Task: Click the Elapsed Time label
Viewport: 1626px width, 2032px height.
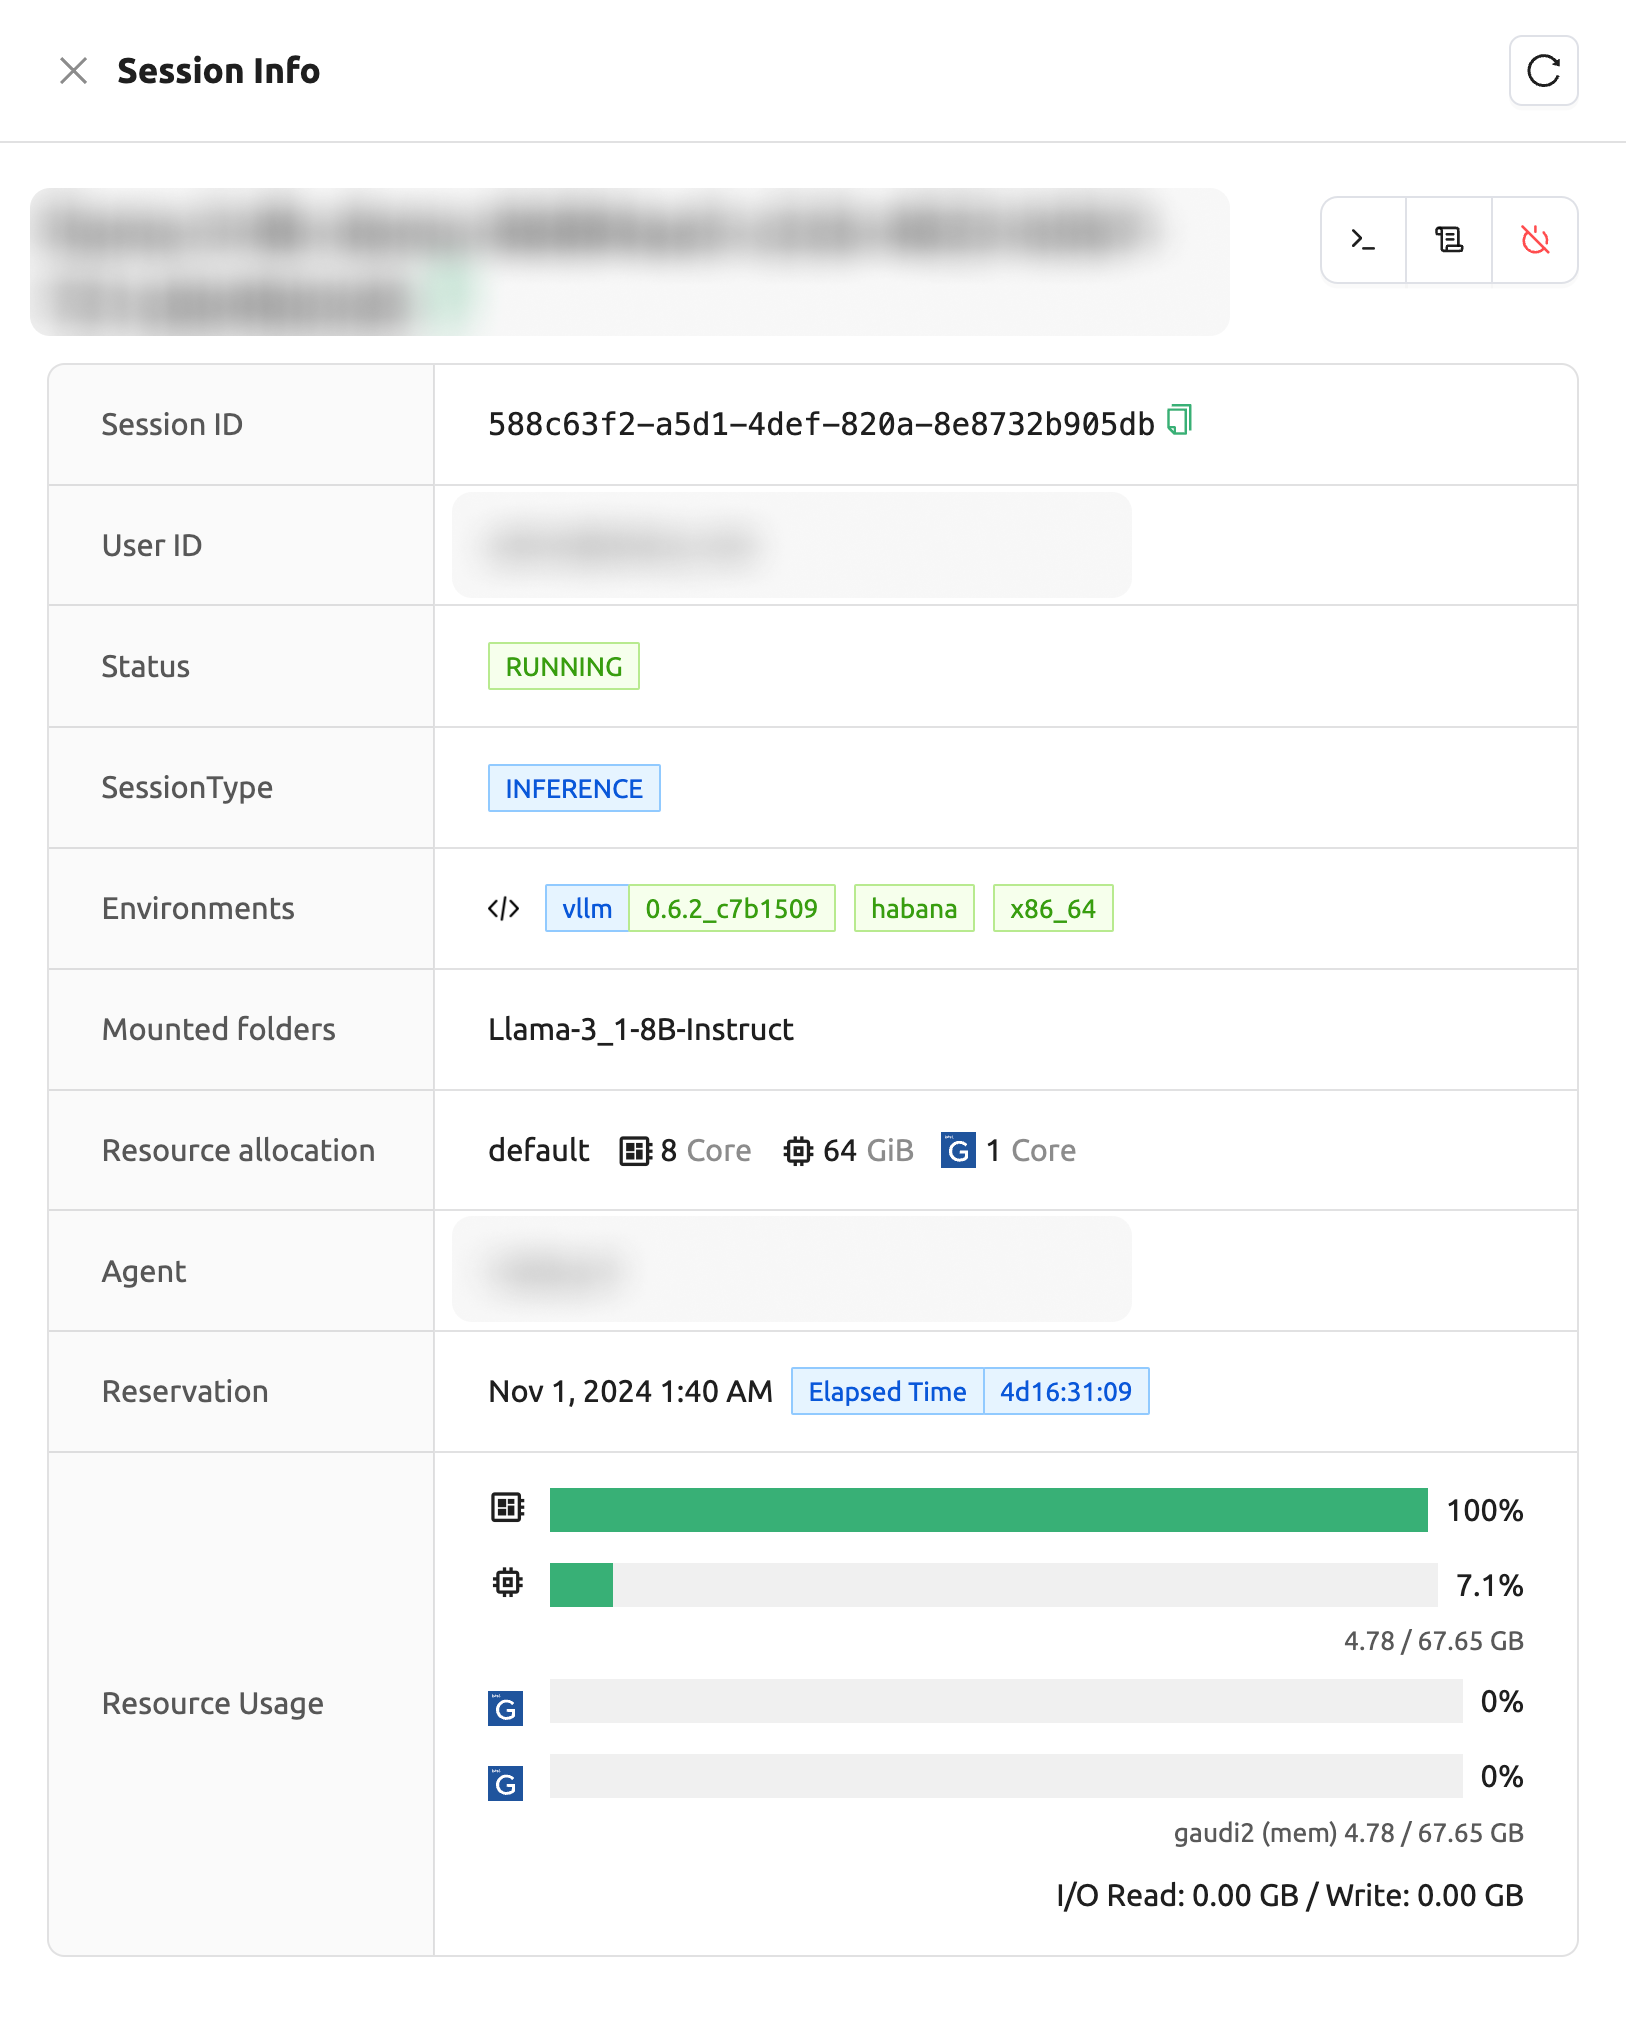Action: pyautogui.click(x=888, y=1391)
